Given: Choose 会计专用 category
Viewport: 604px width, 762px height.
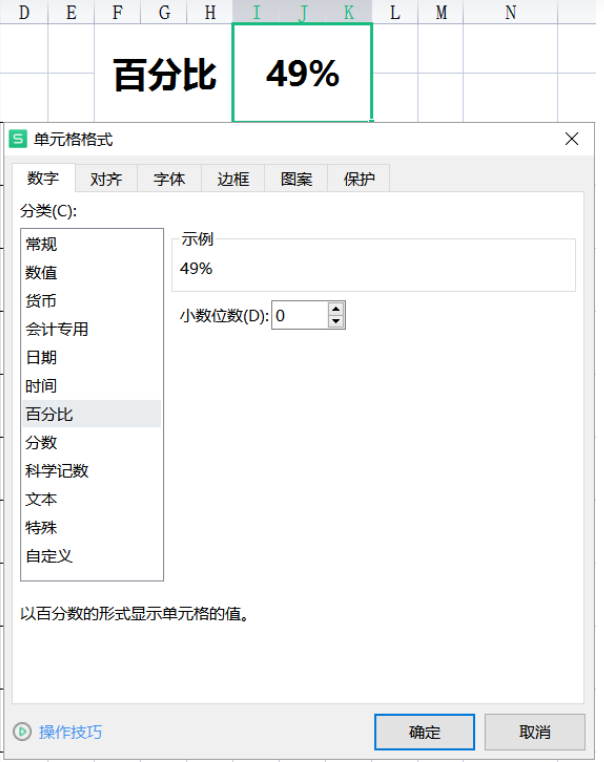Looking at the screenshot, I should (91, 329).
